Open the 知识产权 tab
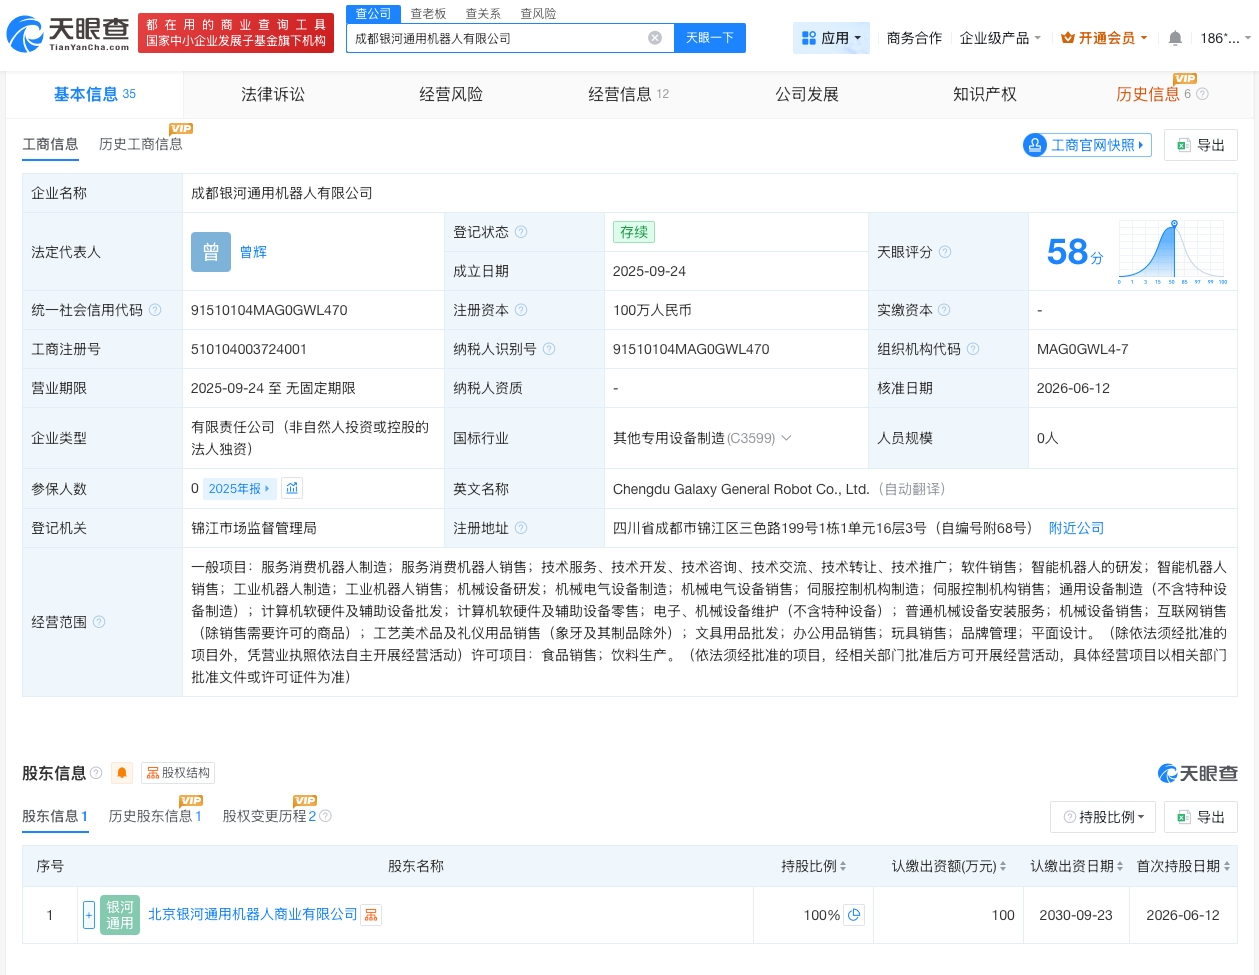 (985, 94)
